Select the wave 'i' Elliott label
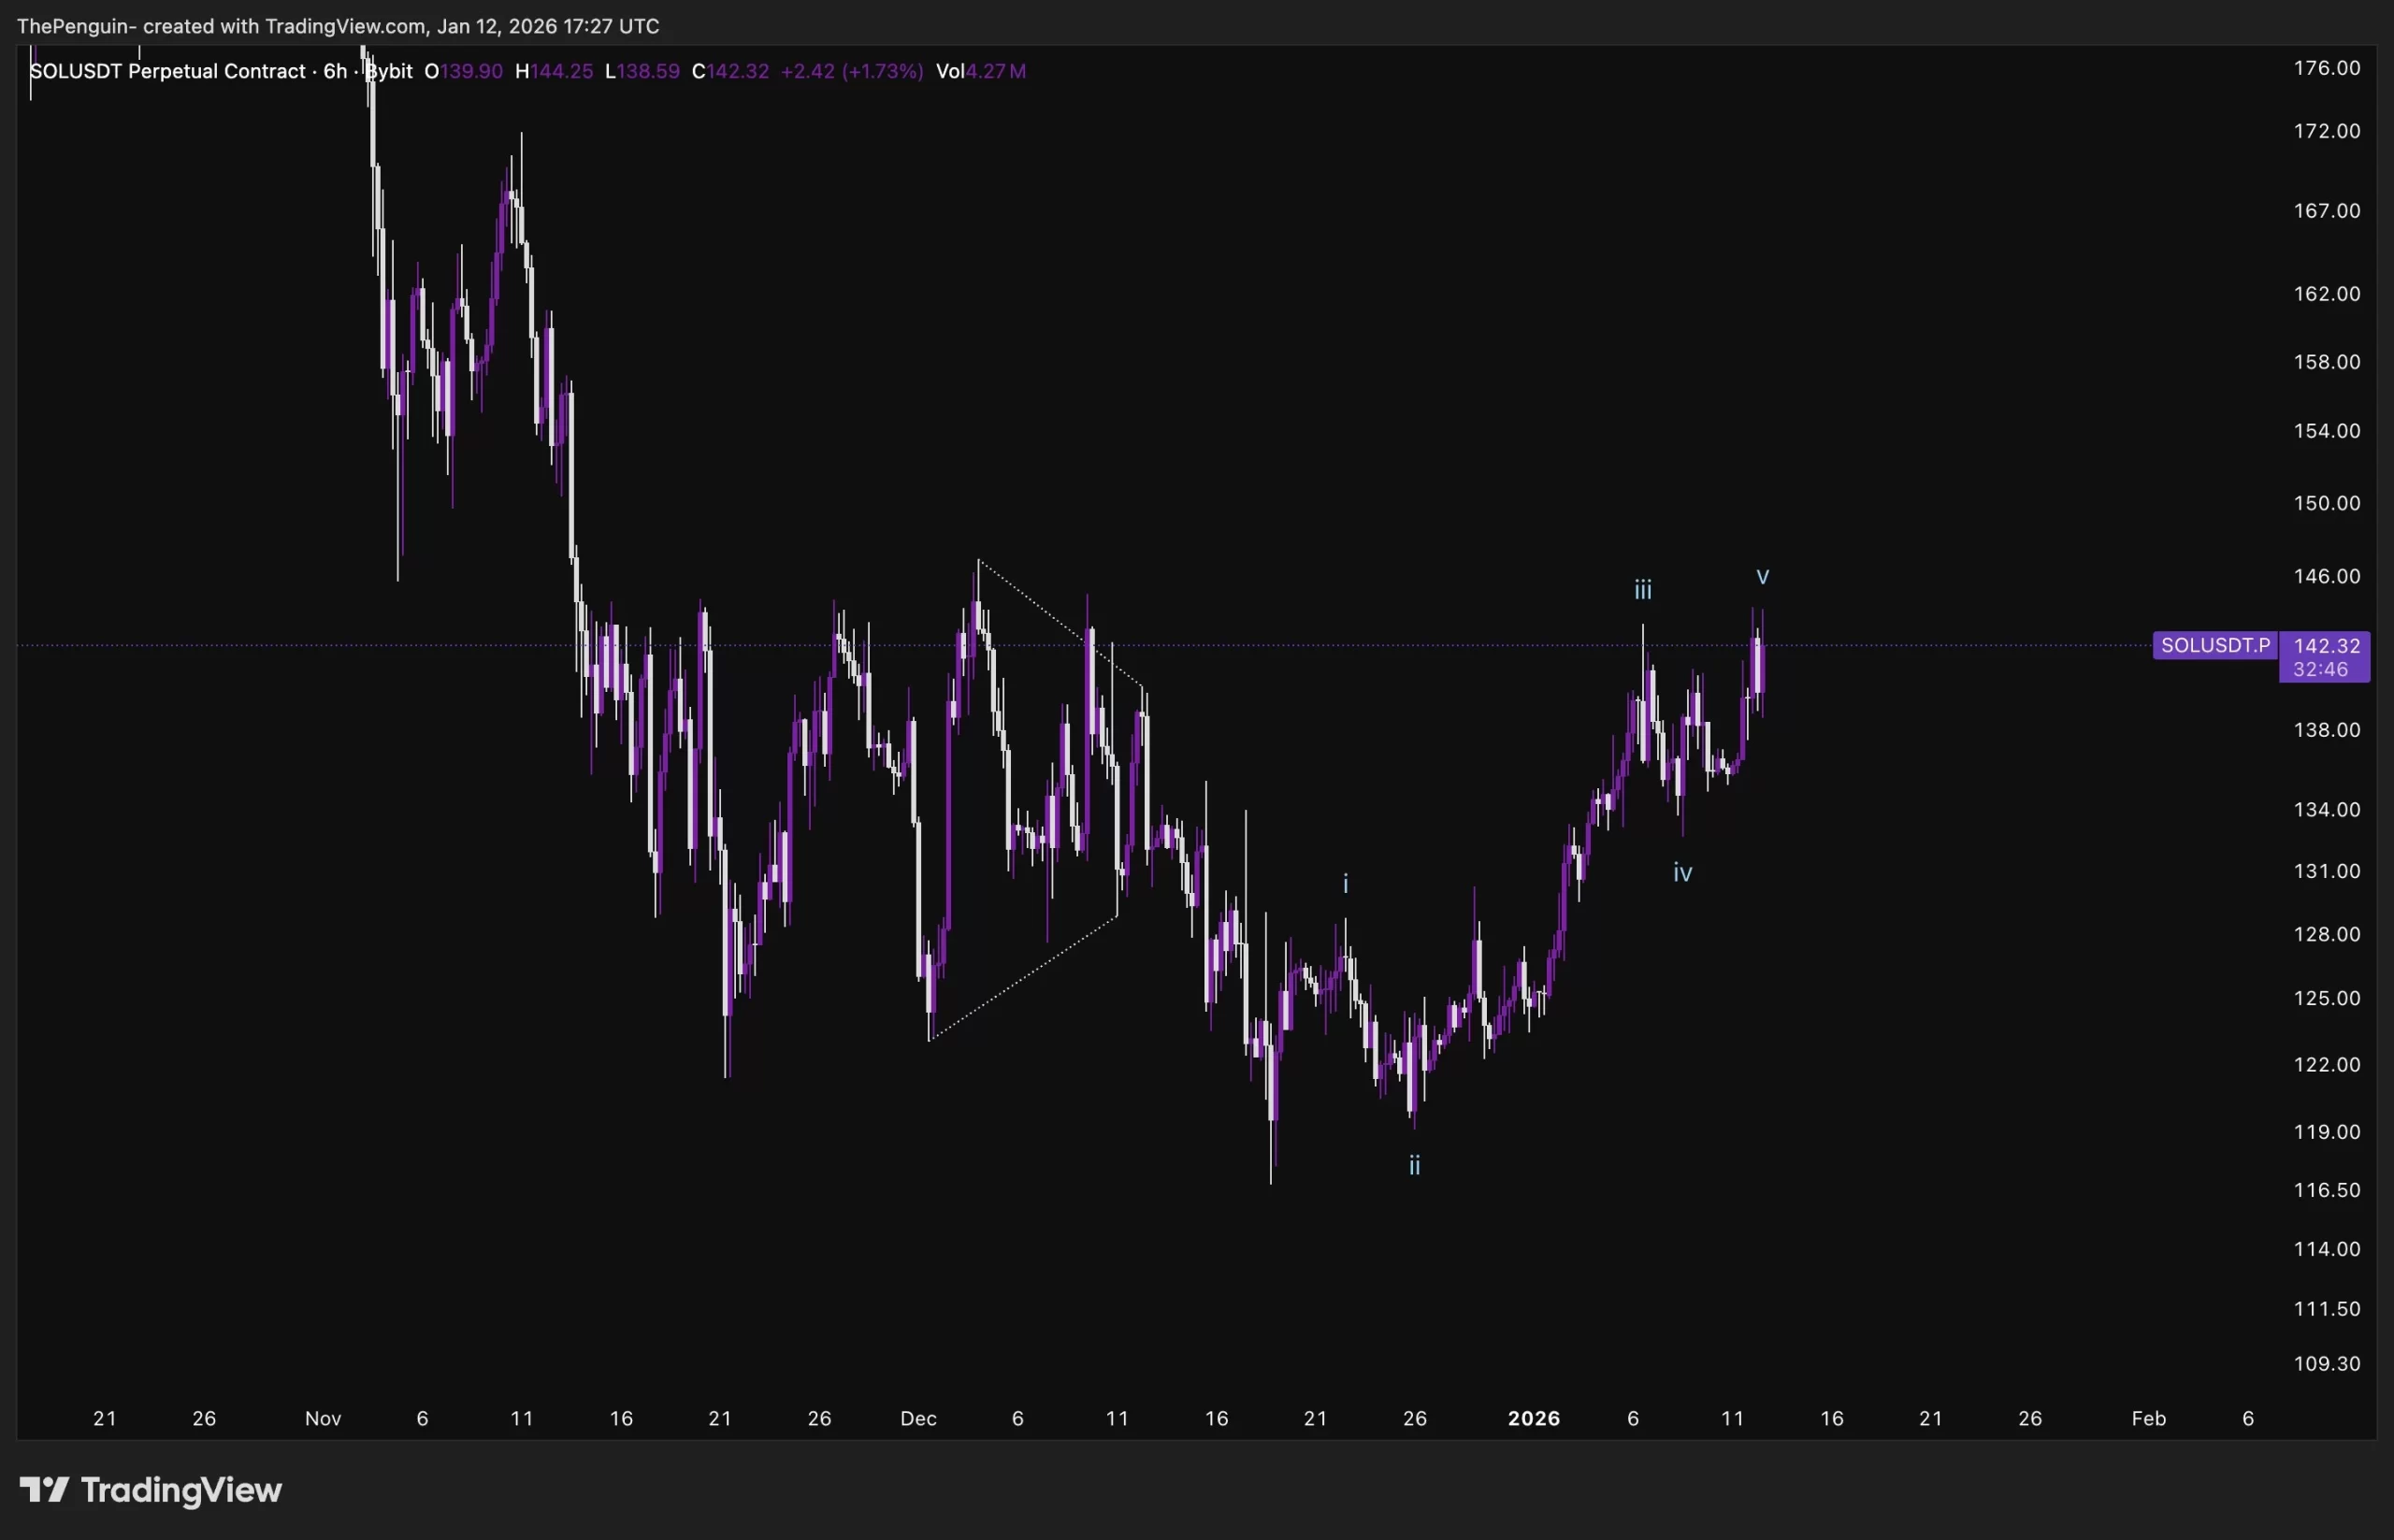Image resolution: width=2394 pixels, height=1540 pixels. tap(1345, 883)
